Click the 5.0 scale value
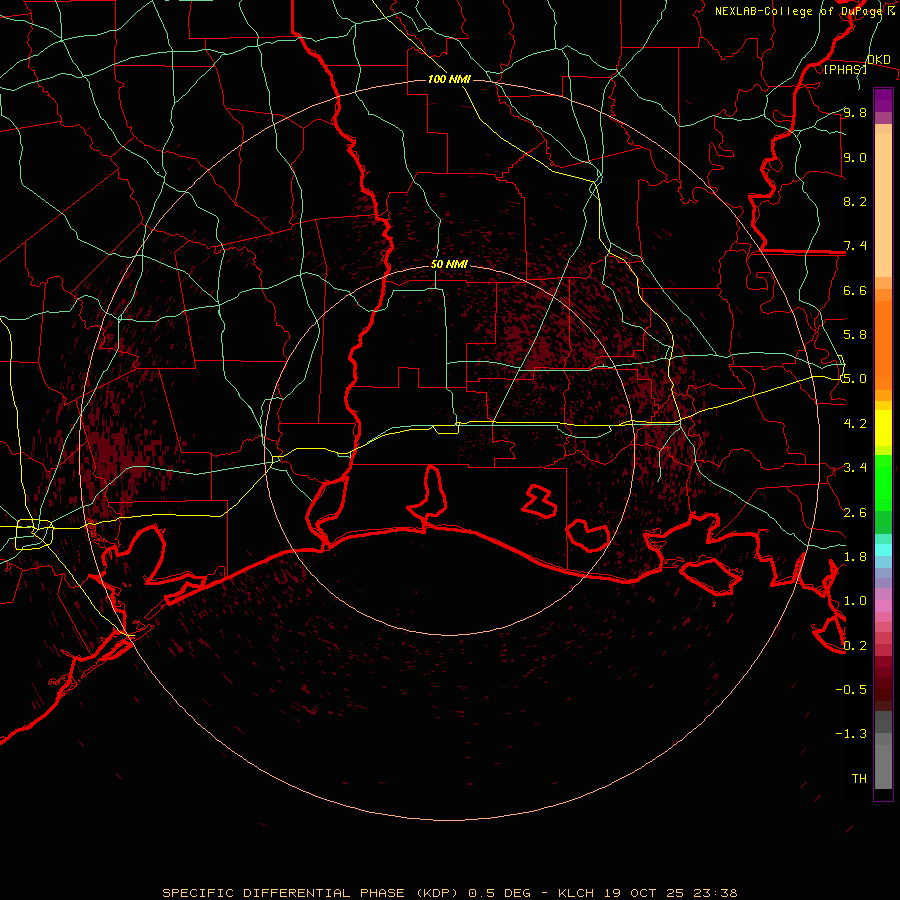The height and width of the screenshot is (900, 900). tap(855, 379)
